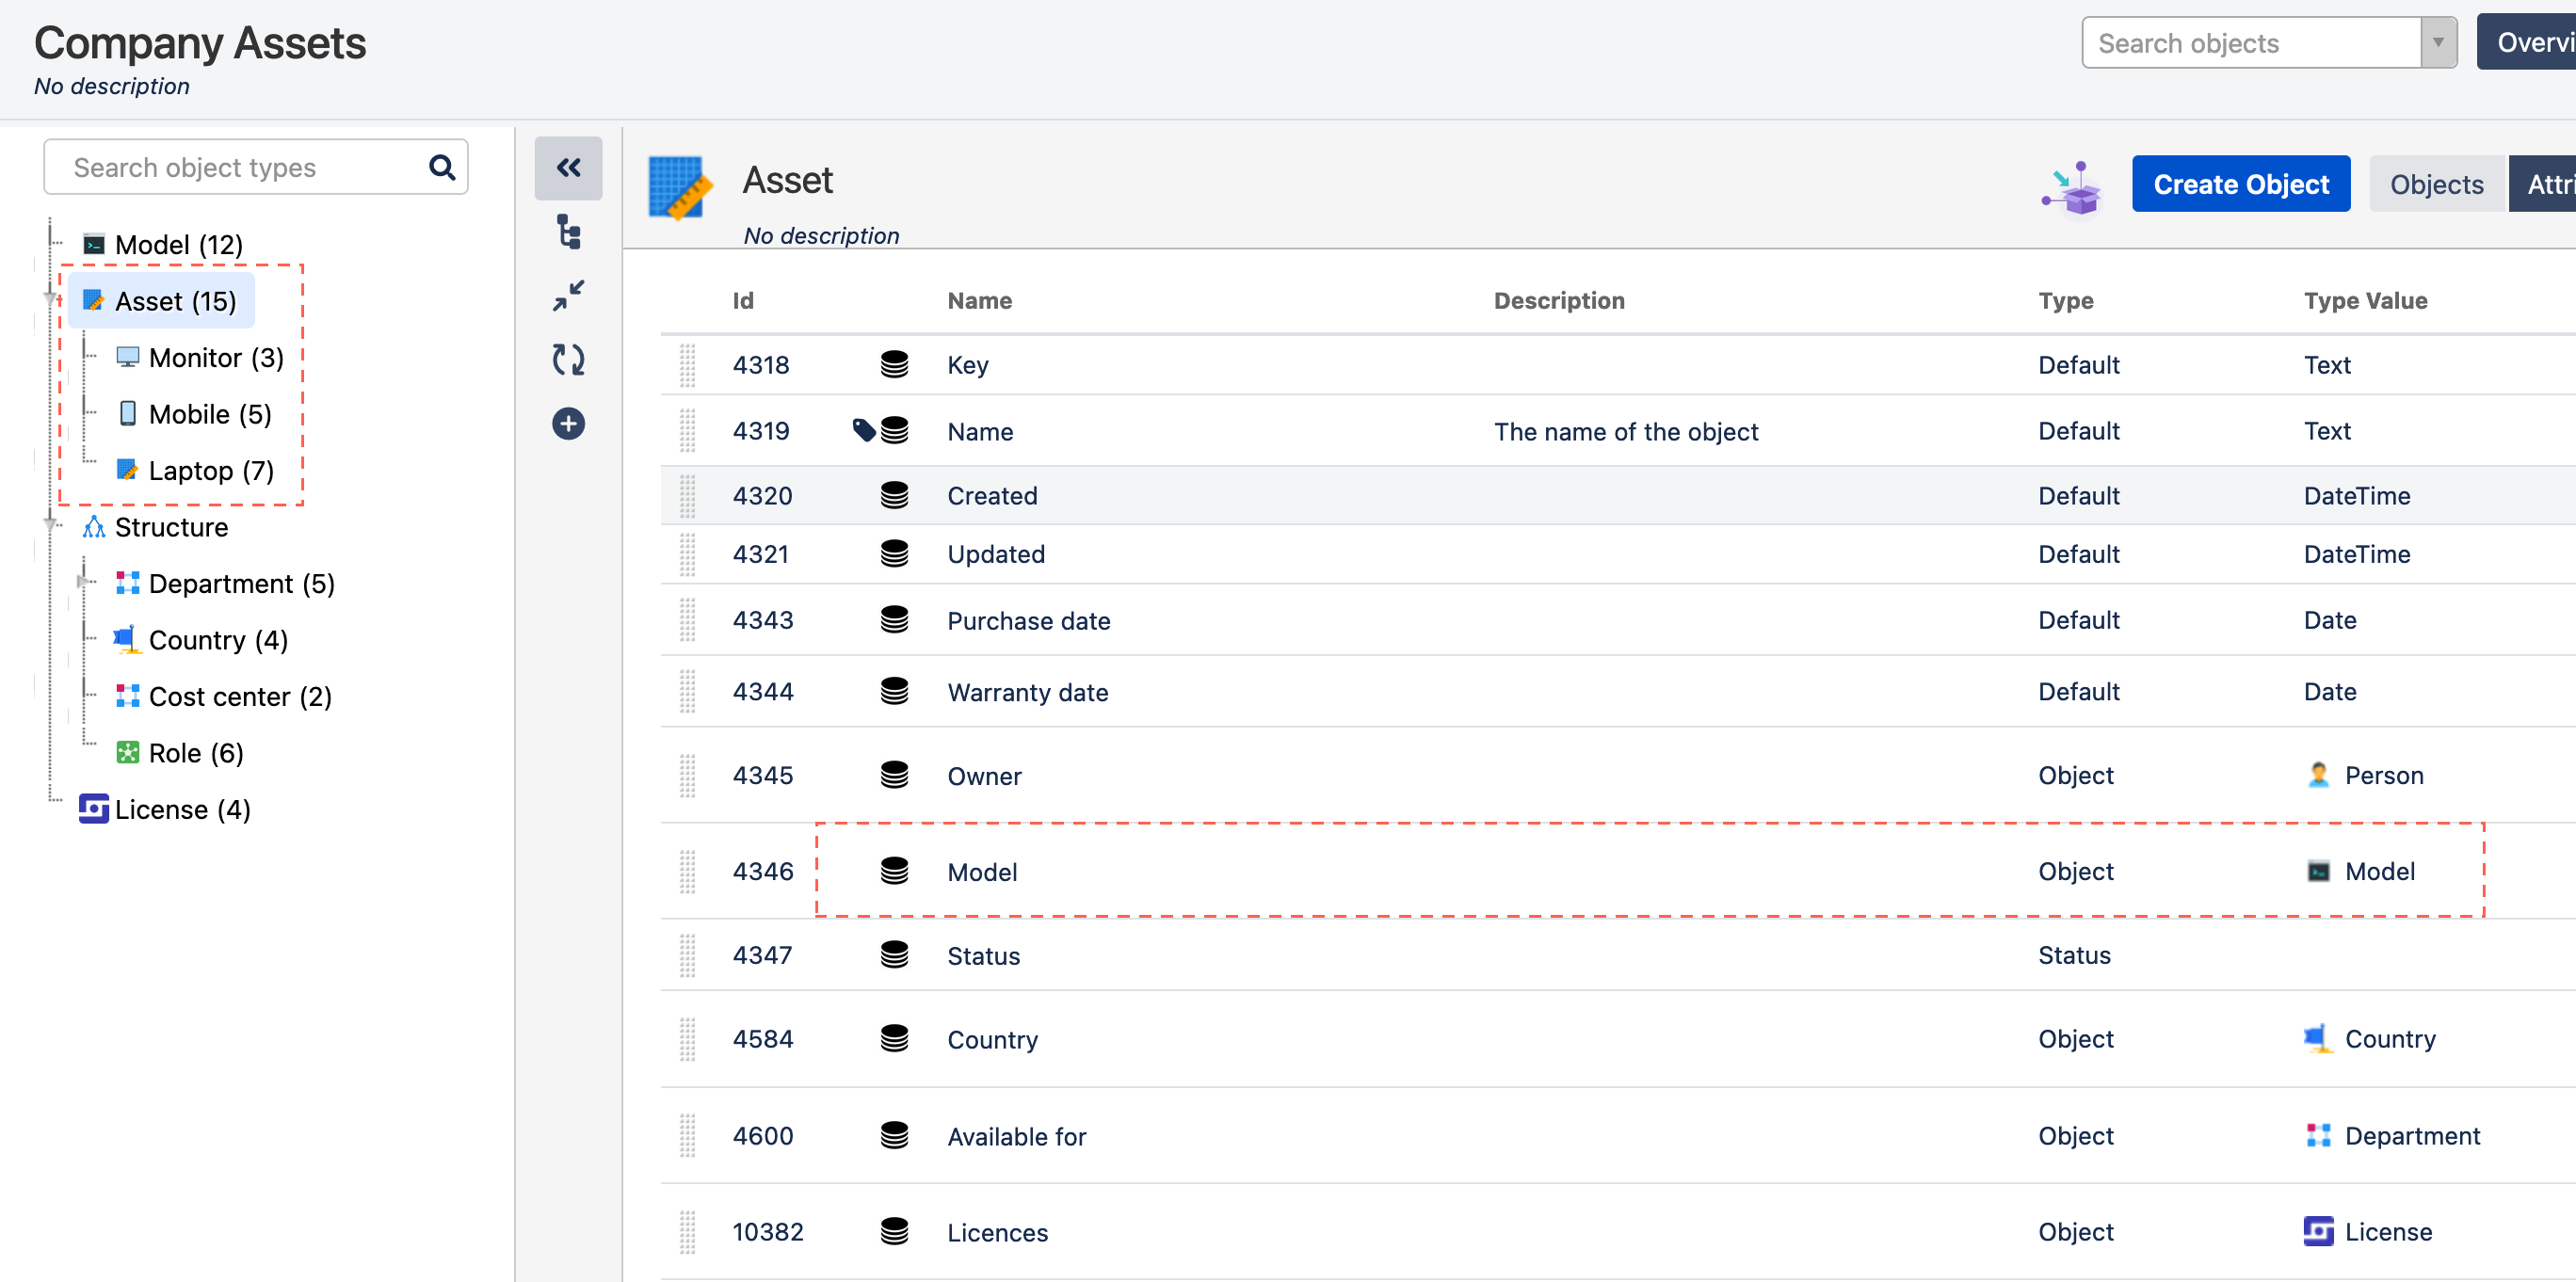Open the Search objects dropdown arrow
Viewport: 2576px width, 1282px height.
point(2438,43)
